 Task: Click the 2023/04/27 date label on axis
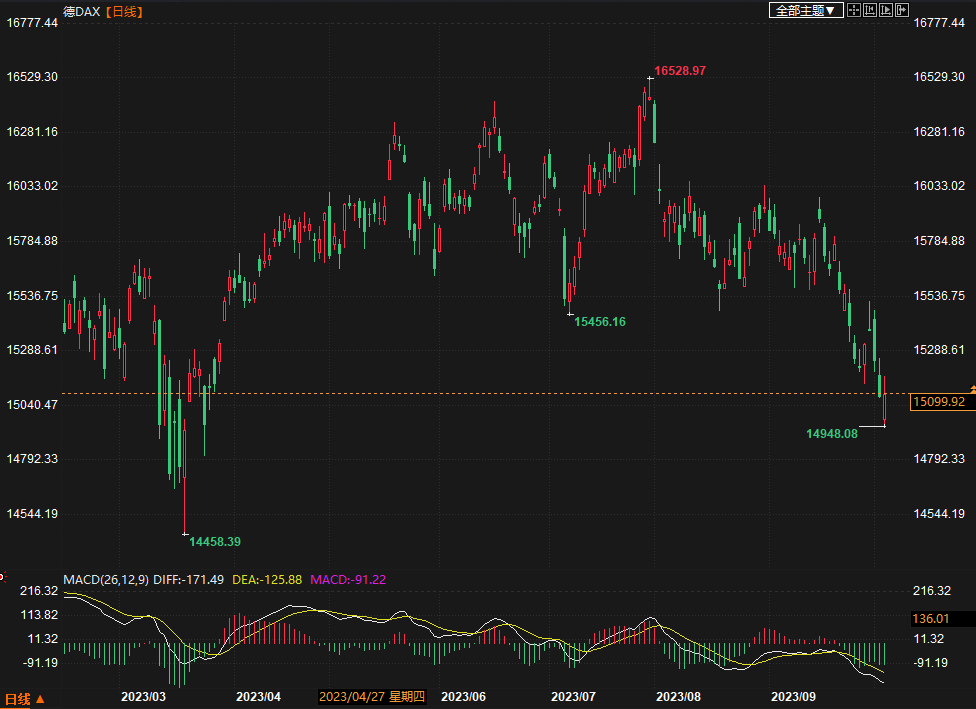(375, 696)
